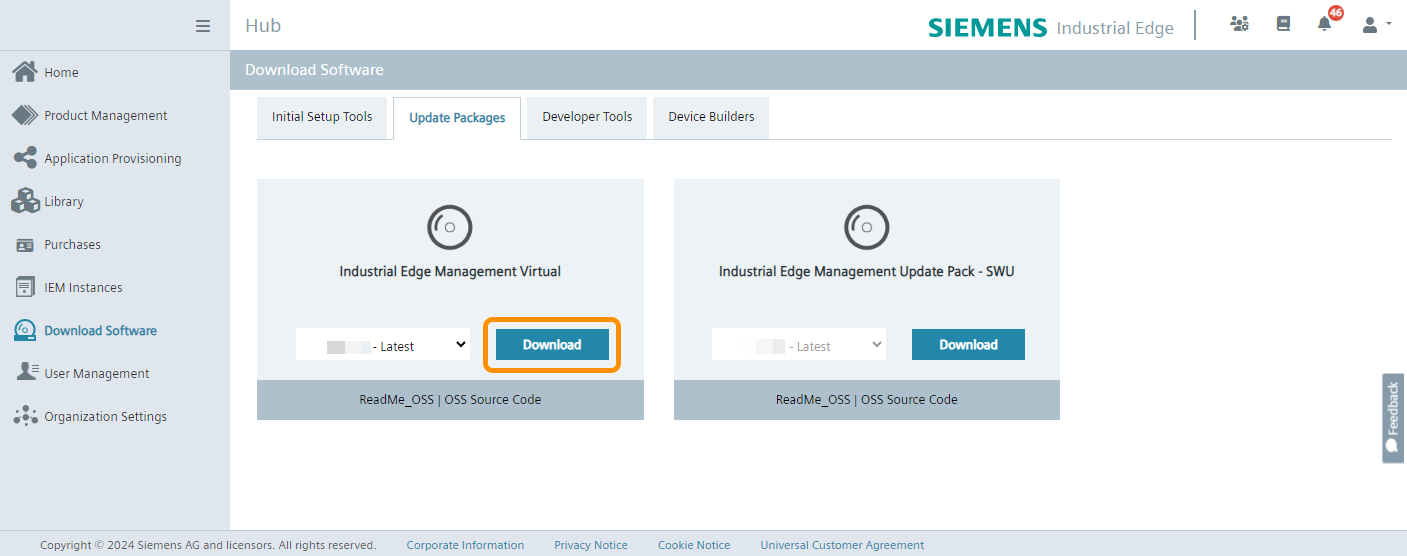Open OSS Source Code under Update Pack - SWU card
The image size is (1407, 556).
(x=909, y=399)
